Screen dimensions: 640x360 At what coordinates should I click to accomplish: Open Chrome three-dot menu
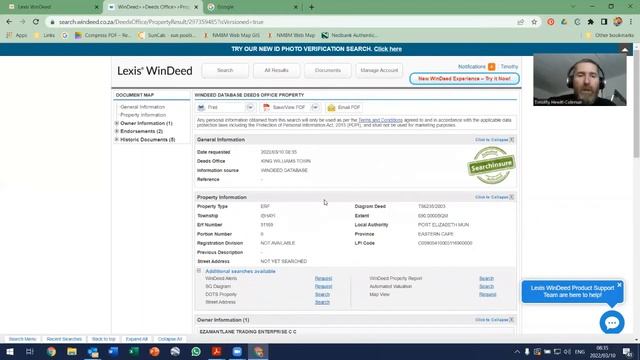click(631, 22)
